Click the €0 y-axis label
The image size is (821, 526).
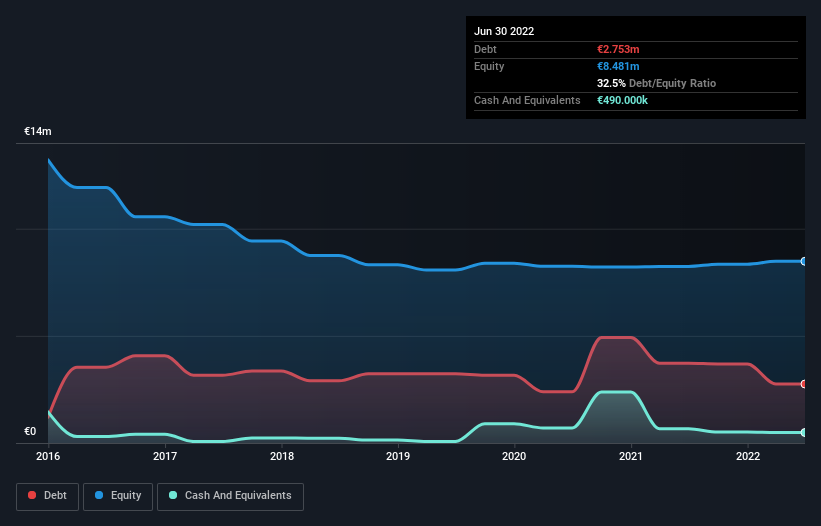[30, 431]
